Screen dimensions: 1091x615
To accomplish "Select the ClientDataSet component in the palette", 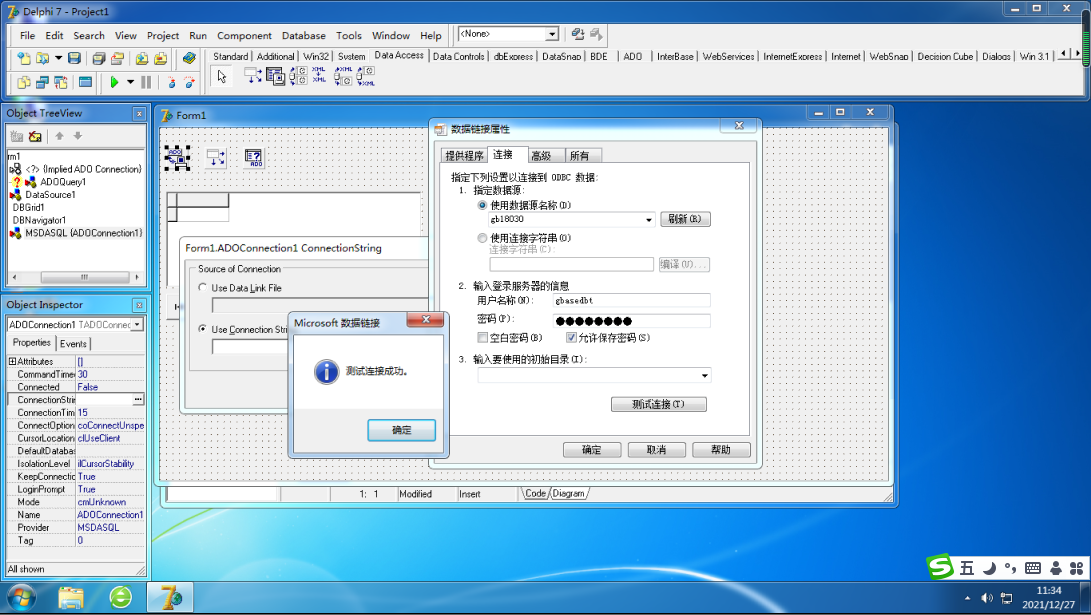I will 276,76.
